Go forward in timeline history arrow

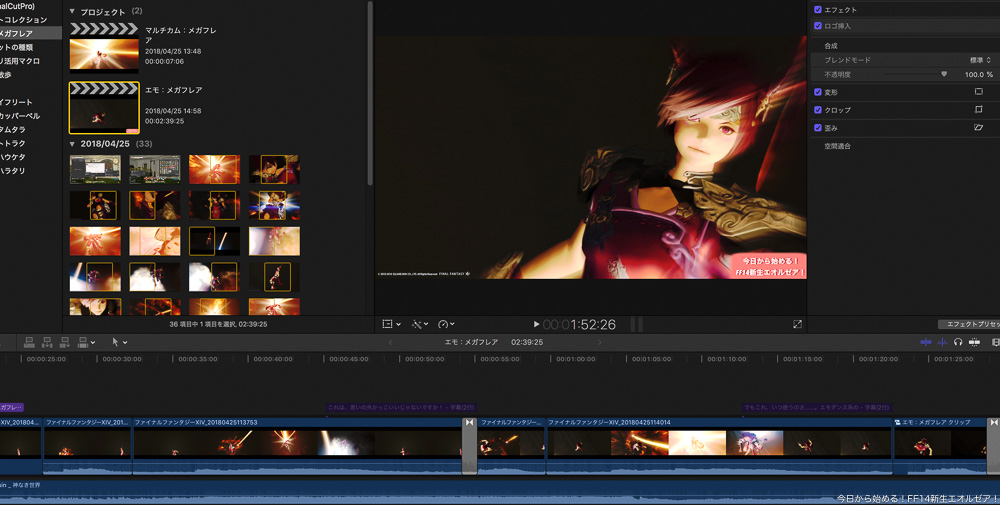[599, 342]
